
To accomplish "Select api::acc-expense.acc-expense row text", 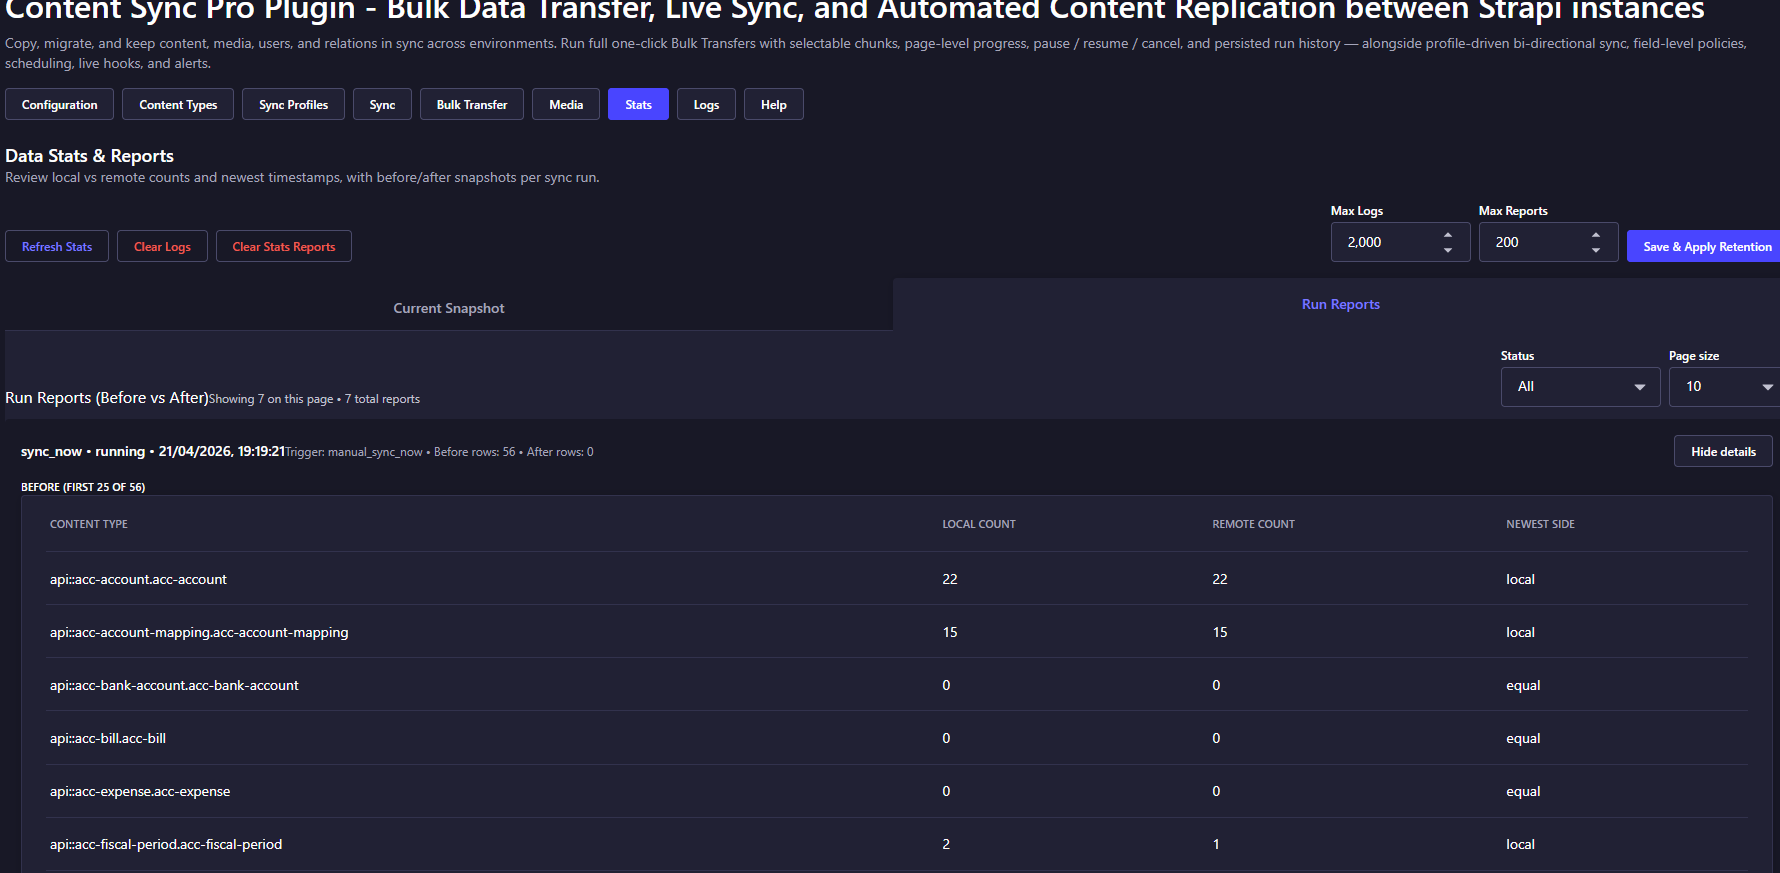I will point(140,791).
